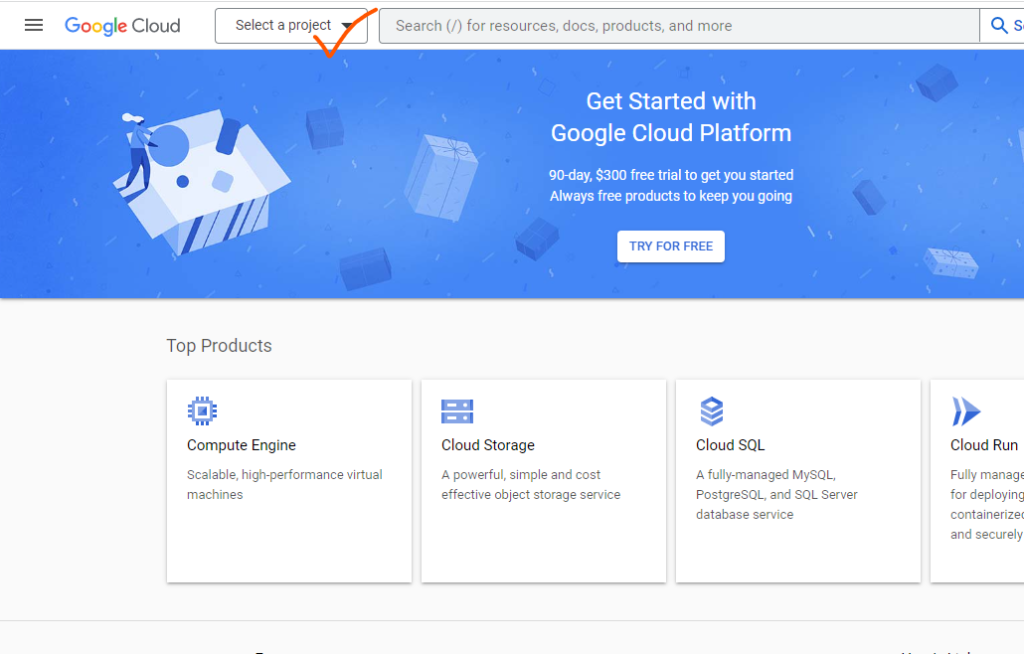The height and width of the screenshot is (654, 1024).
Task: Open the Select a project dropdown
Action: click(291, 25)
